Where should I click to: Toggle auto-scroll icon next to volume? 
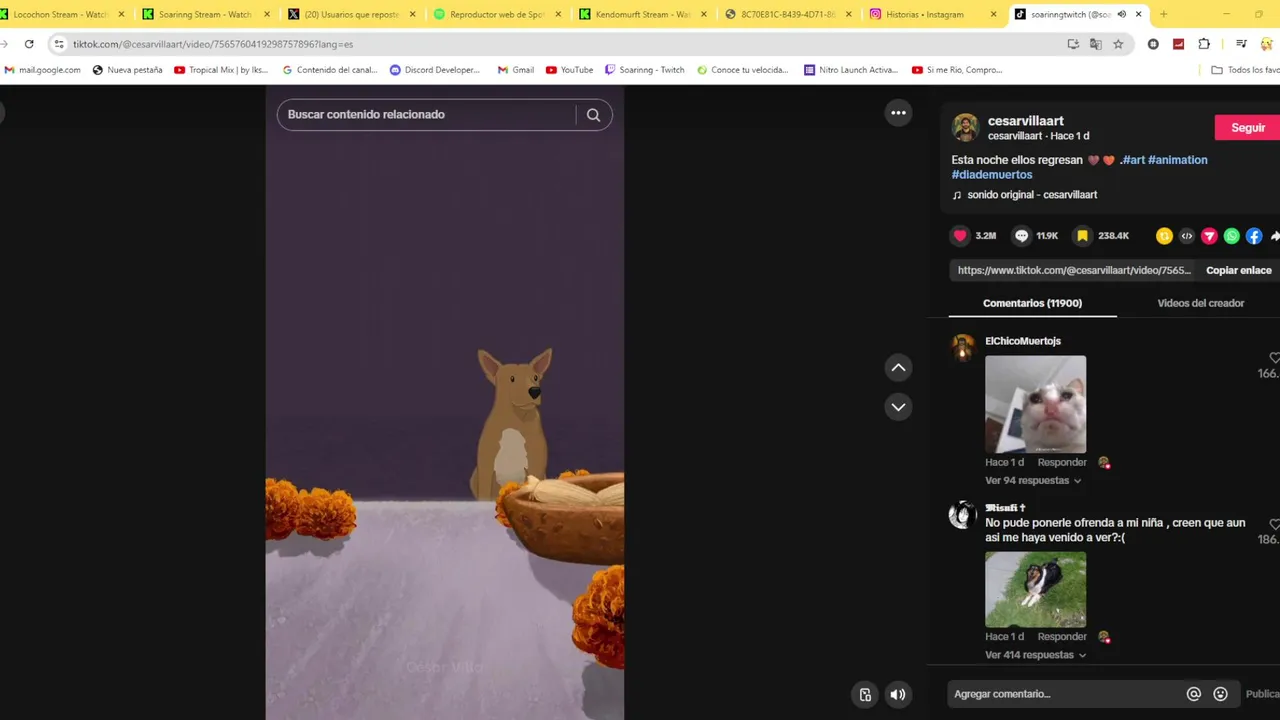click(865, 695)
